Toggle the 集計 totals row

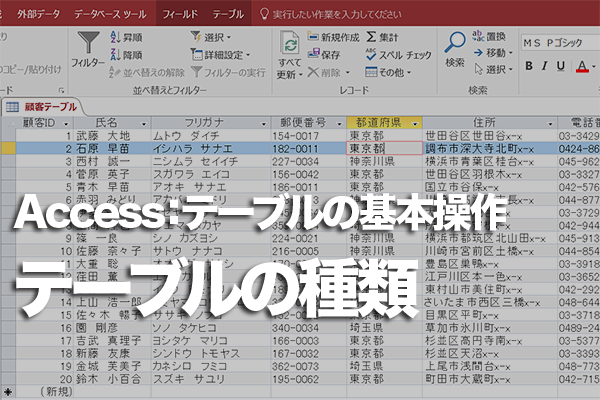383,37
